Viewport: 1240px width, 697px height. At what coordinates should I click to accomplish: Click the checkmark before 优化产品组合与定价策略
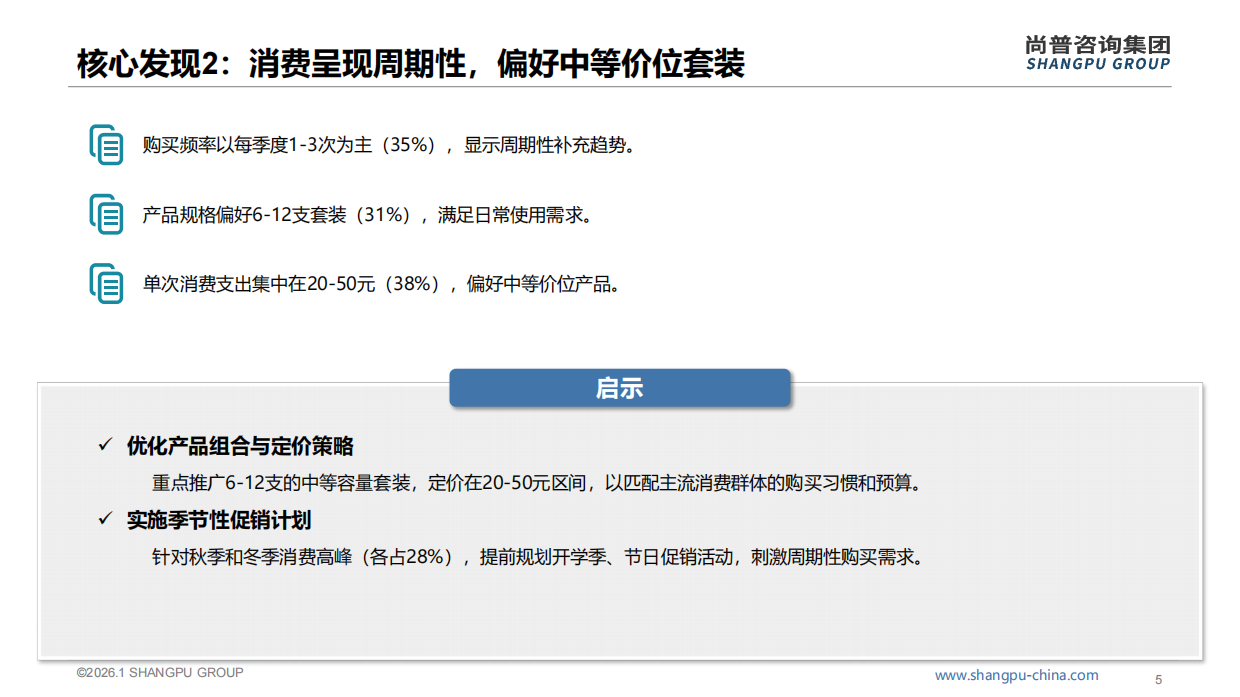[104, 445]
